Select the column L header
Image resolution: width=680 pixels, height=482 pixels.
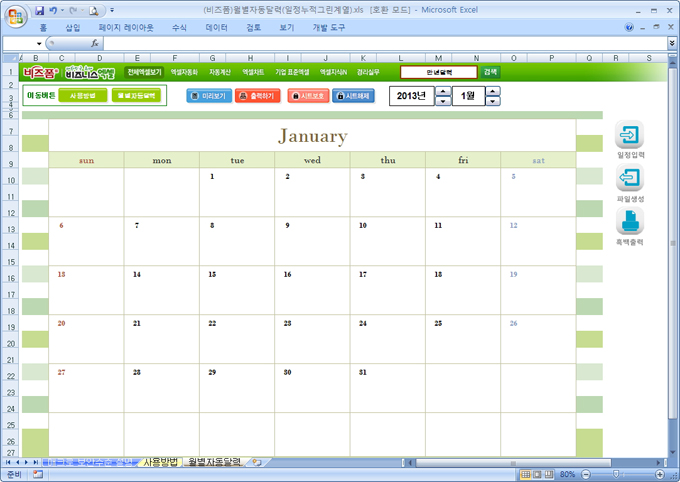point(401,58)
